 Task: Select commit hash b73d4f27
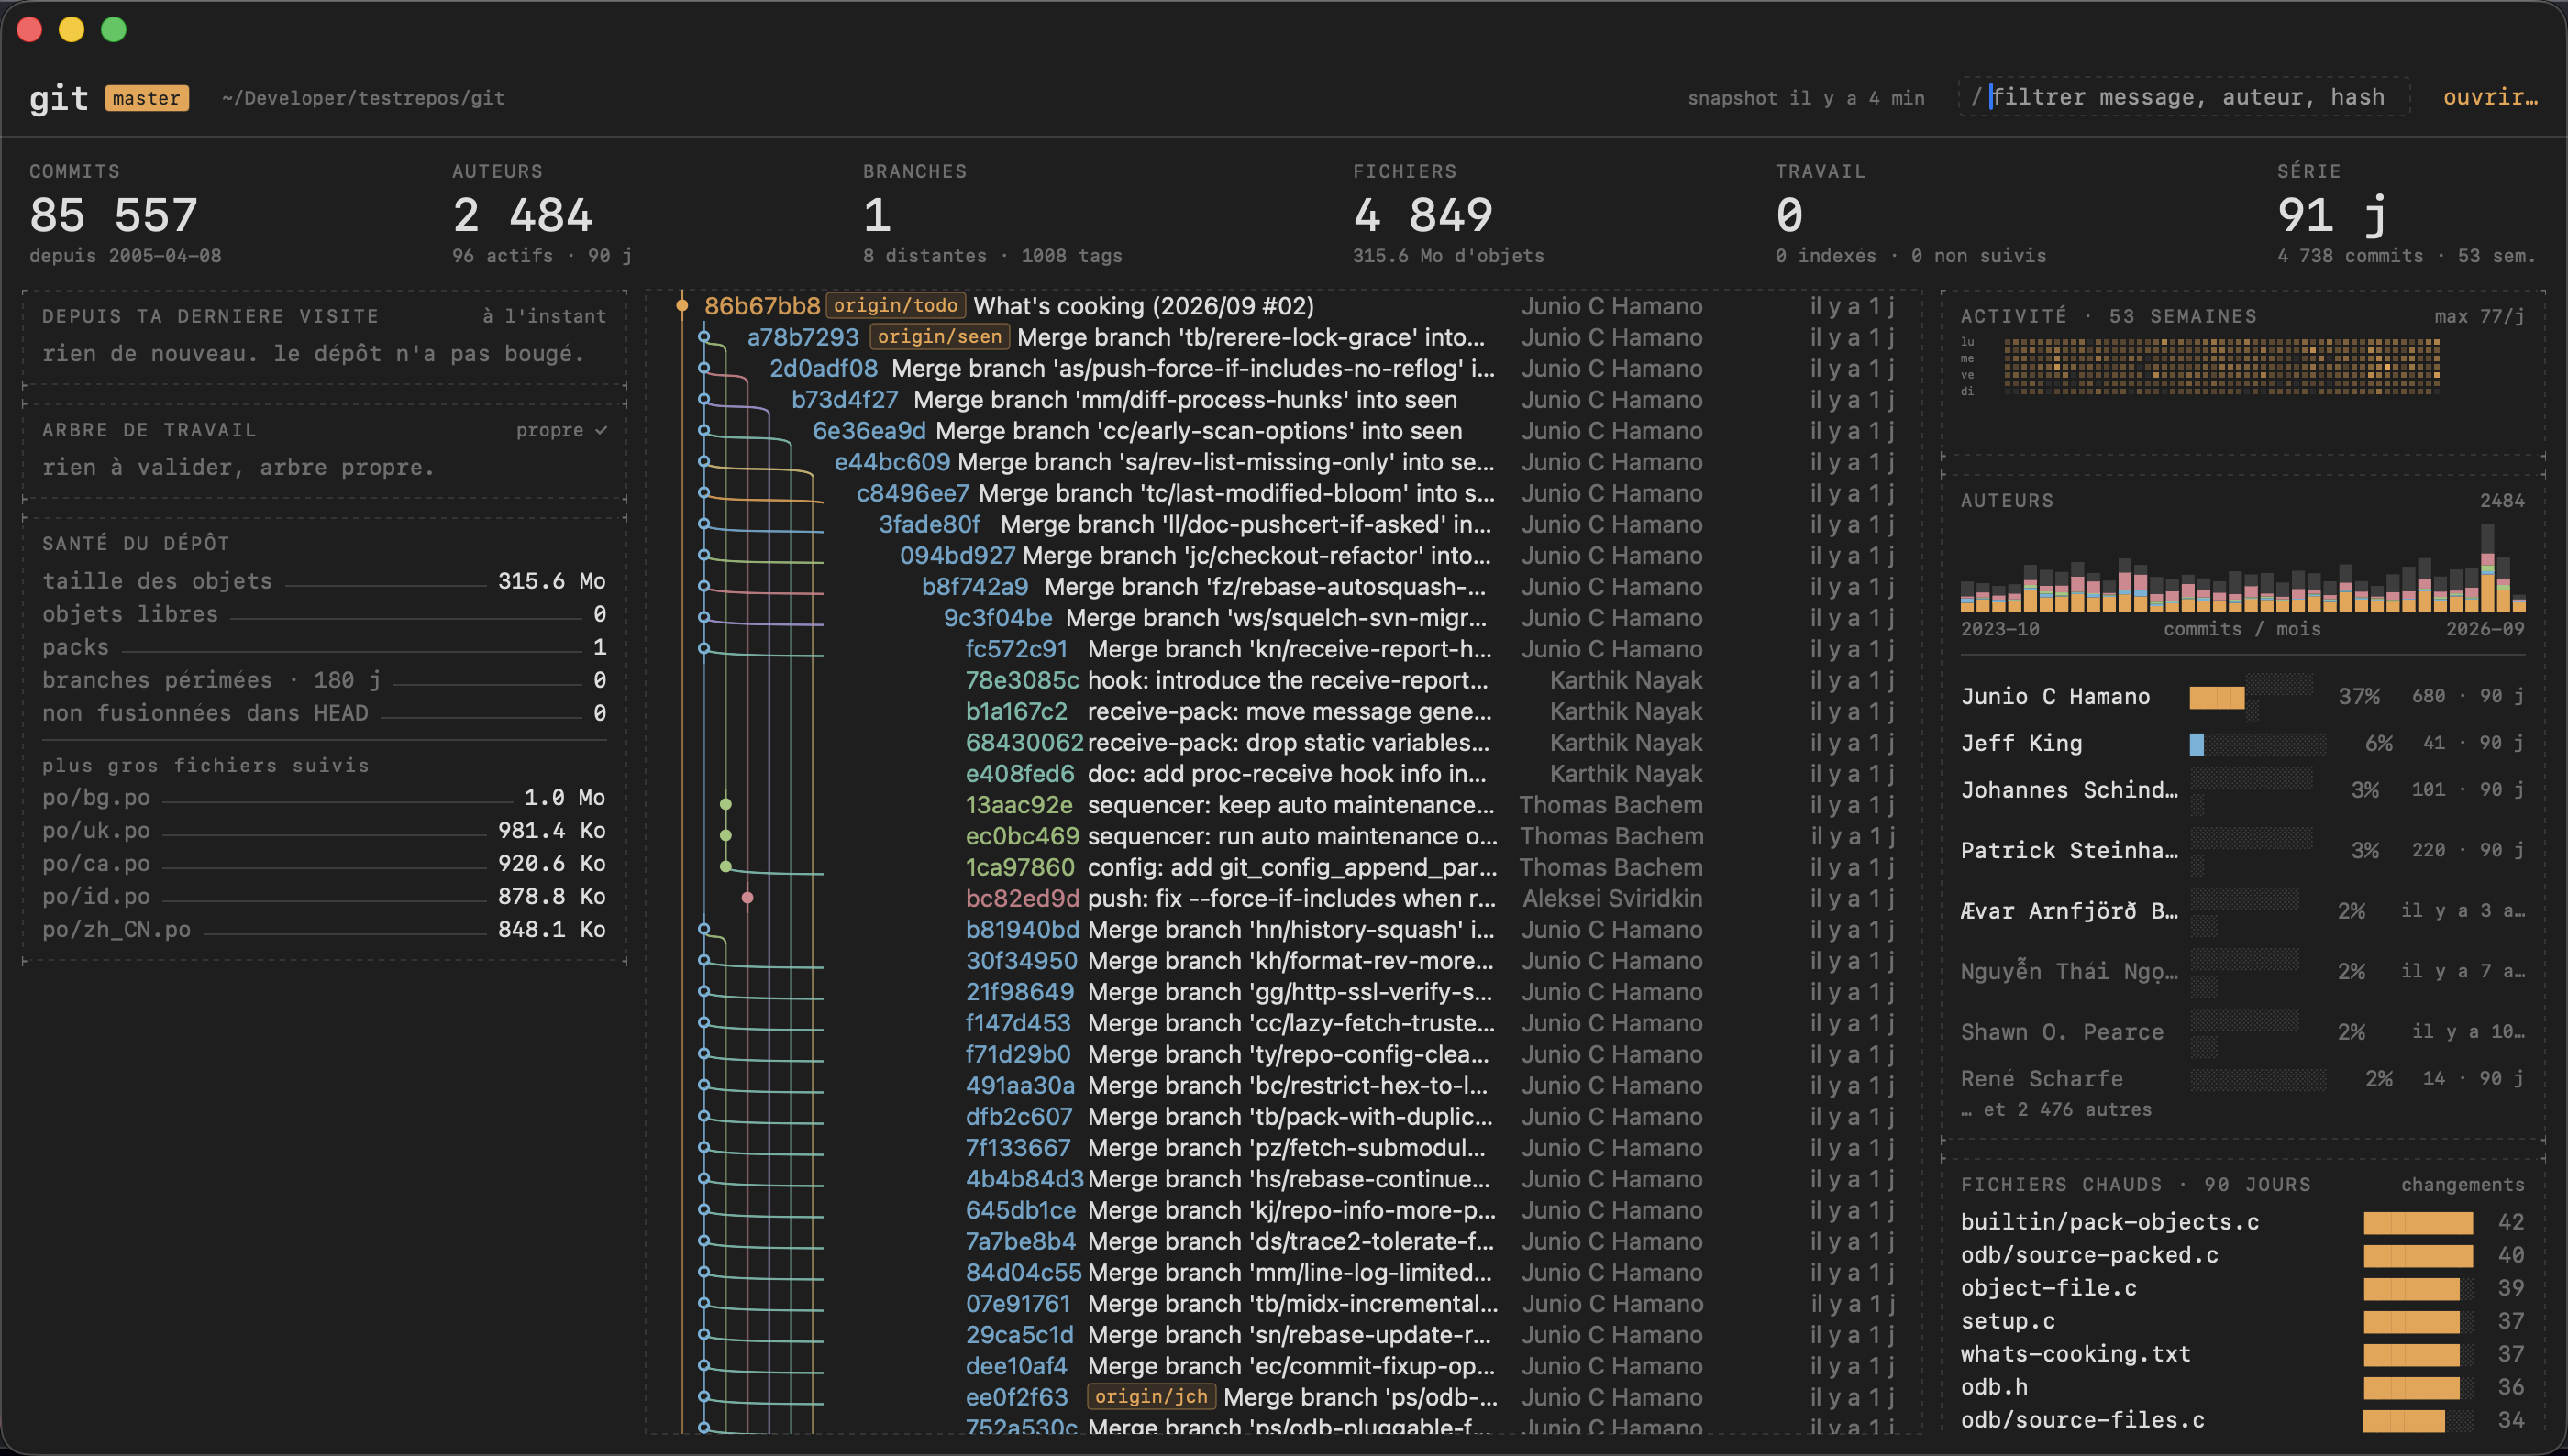point(845,400)
